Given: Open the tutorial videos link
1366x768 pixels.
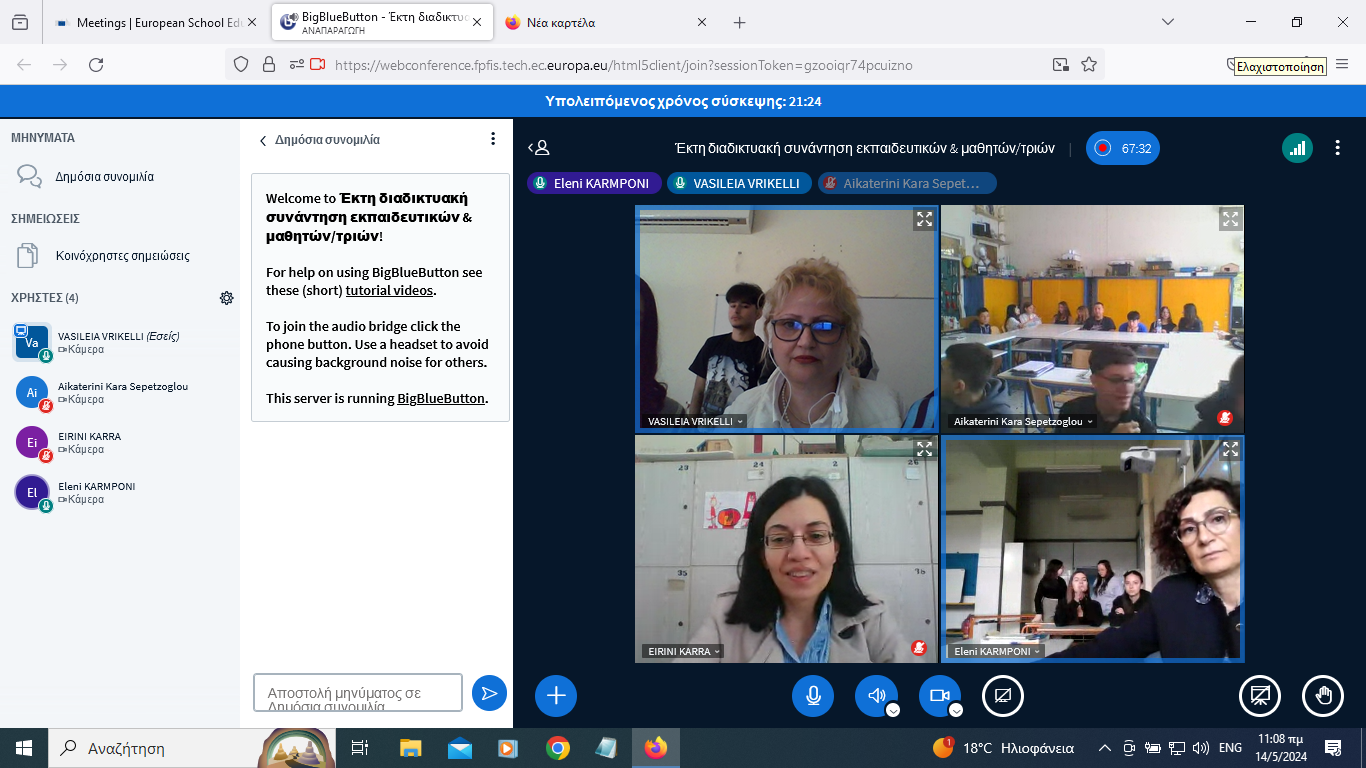Looking at the screenshot, I should pyautogui.click(x=389, y=290).
